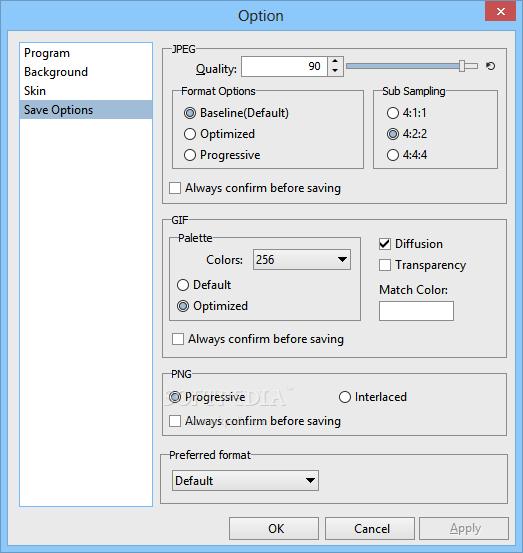Open the Skin settings page
This screenshot has height=553, width=523.
click(x=86, y=91)
